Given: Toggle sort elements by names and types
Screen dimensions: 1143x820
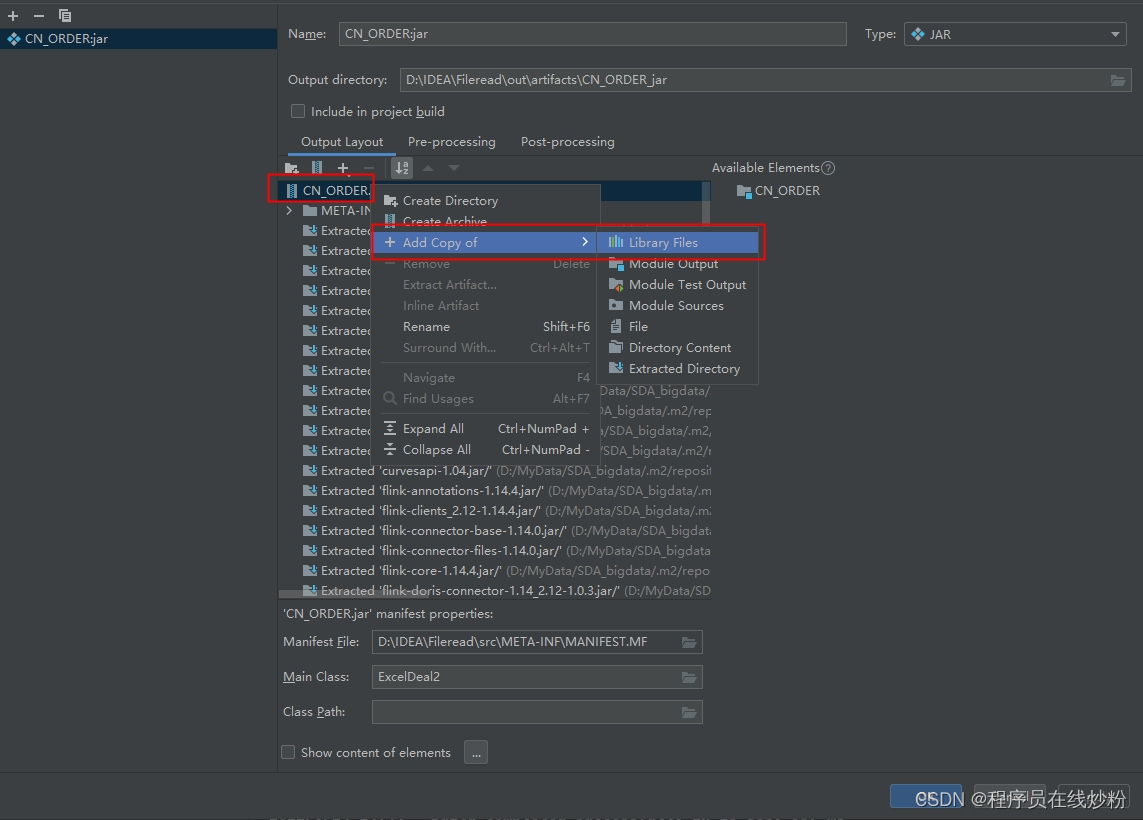Looking at the screenshot, I should tap(402, 168).
